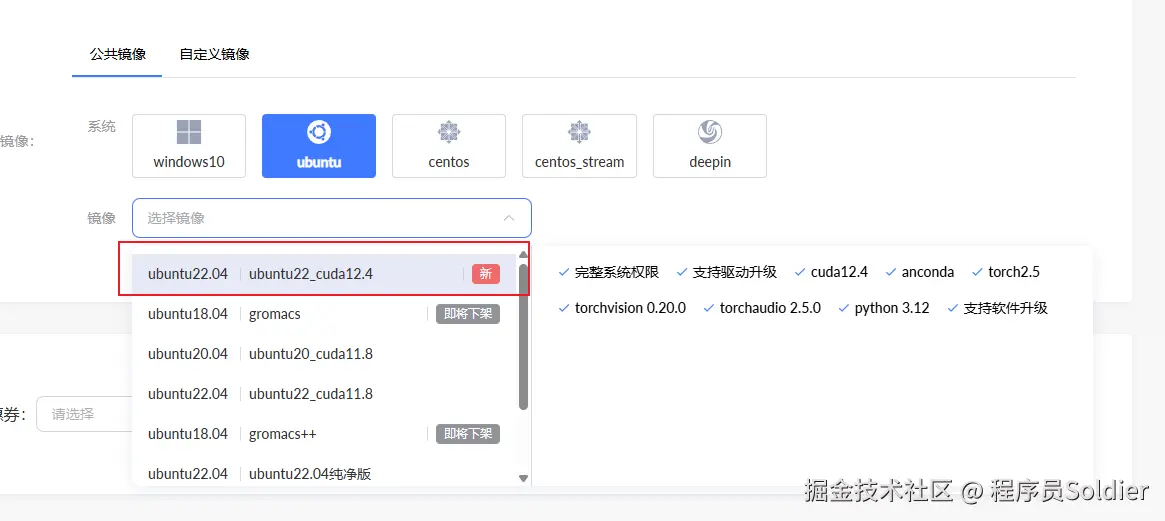This screenshot has height=521, width=1165.
Task: Click the 支持驱动升级 feature text
Action: pyautogui.click(x=735, y=272)
